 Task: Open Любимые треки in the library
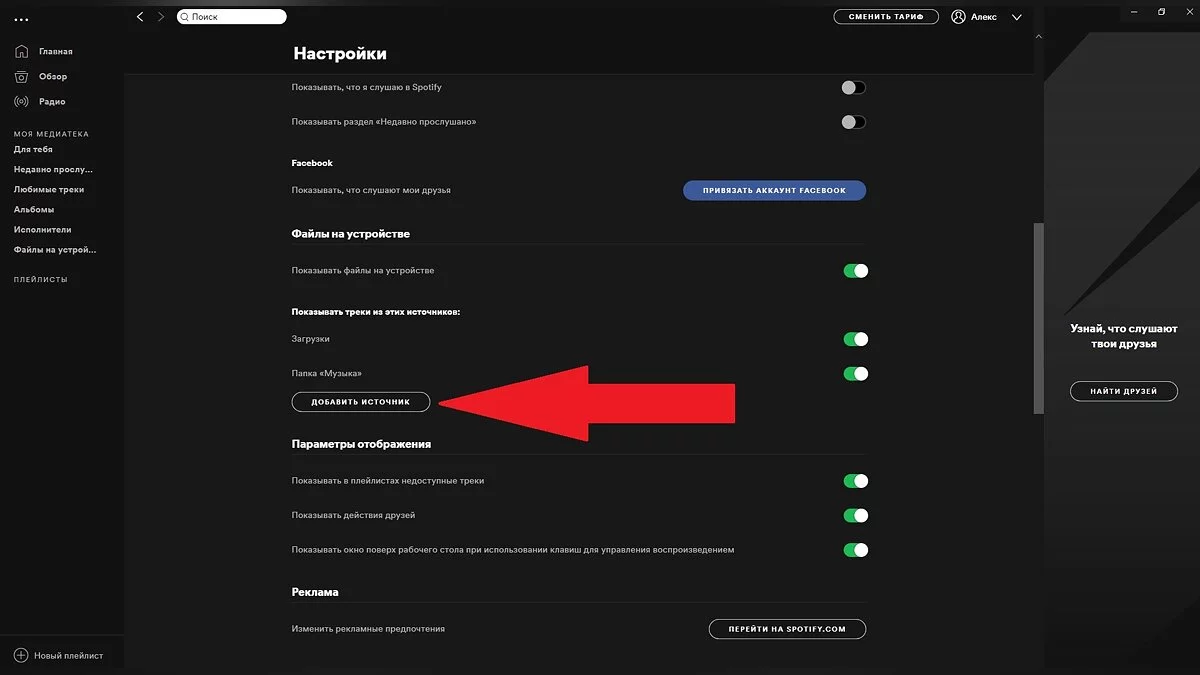coord(49,189)
